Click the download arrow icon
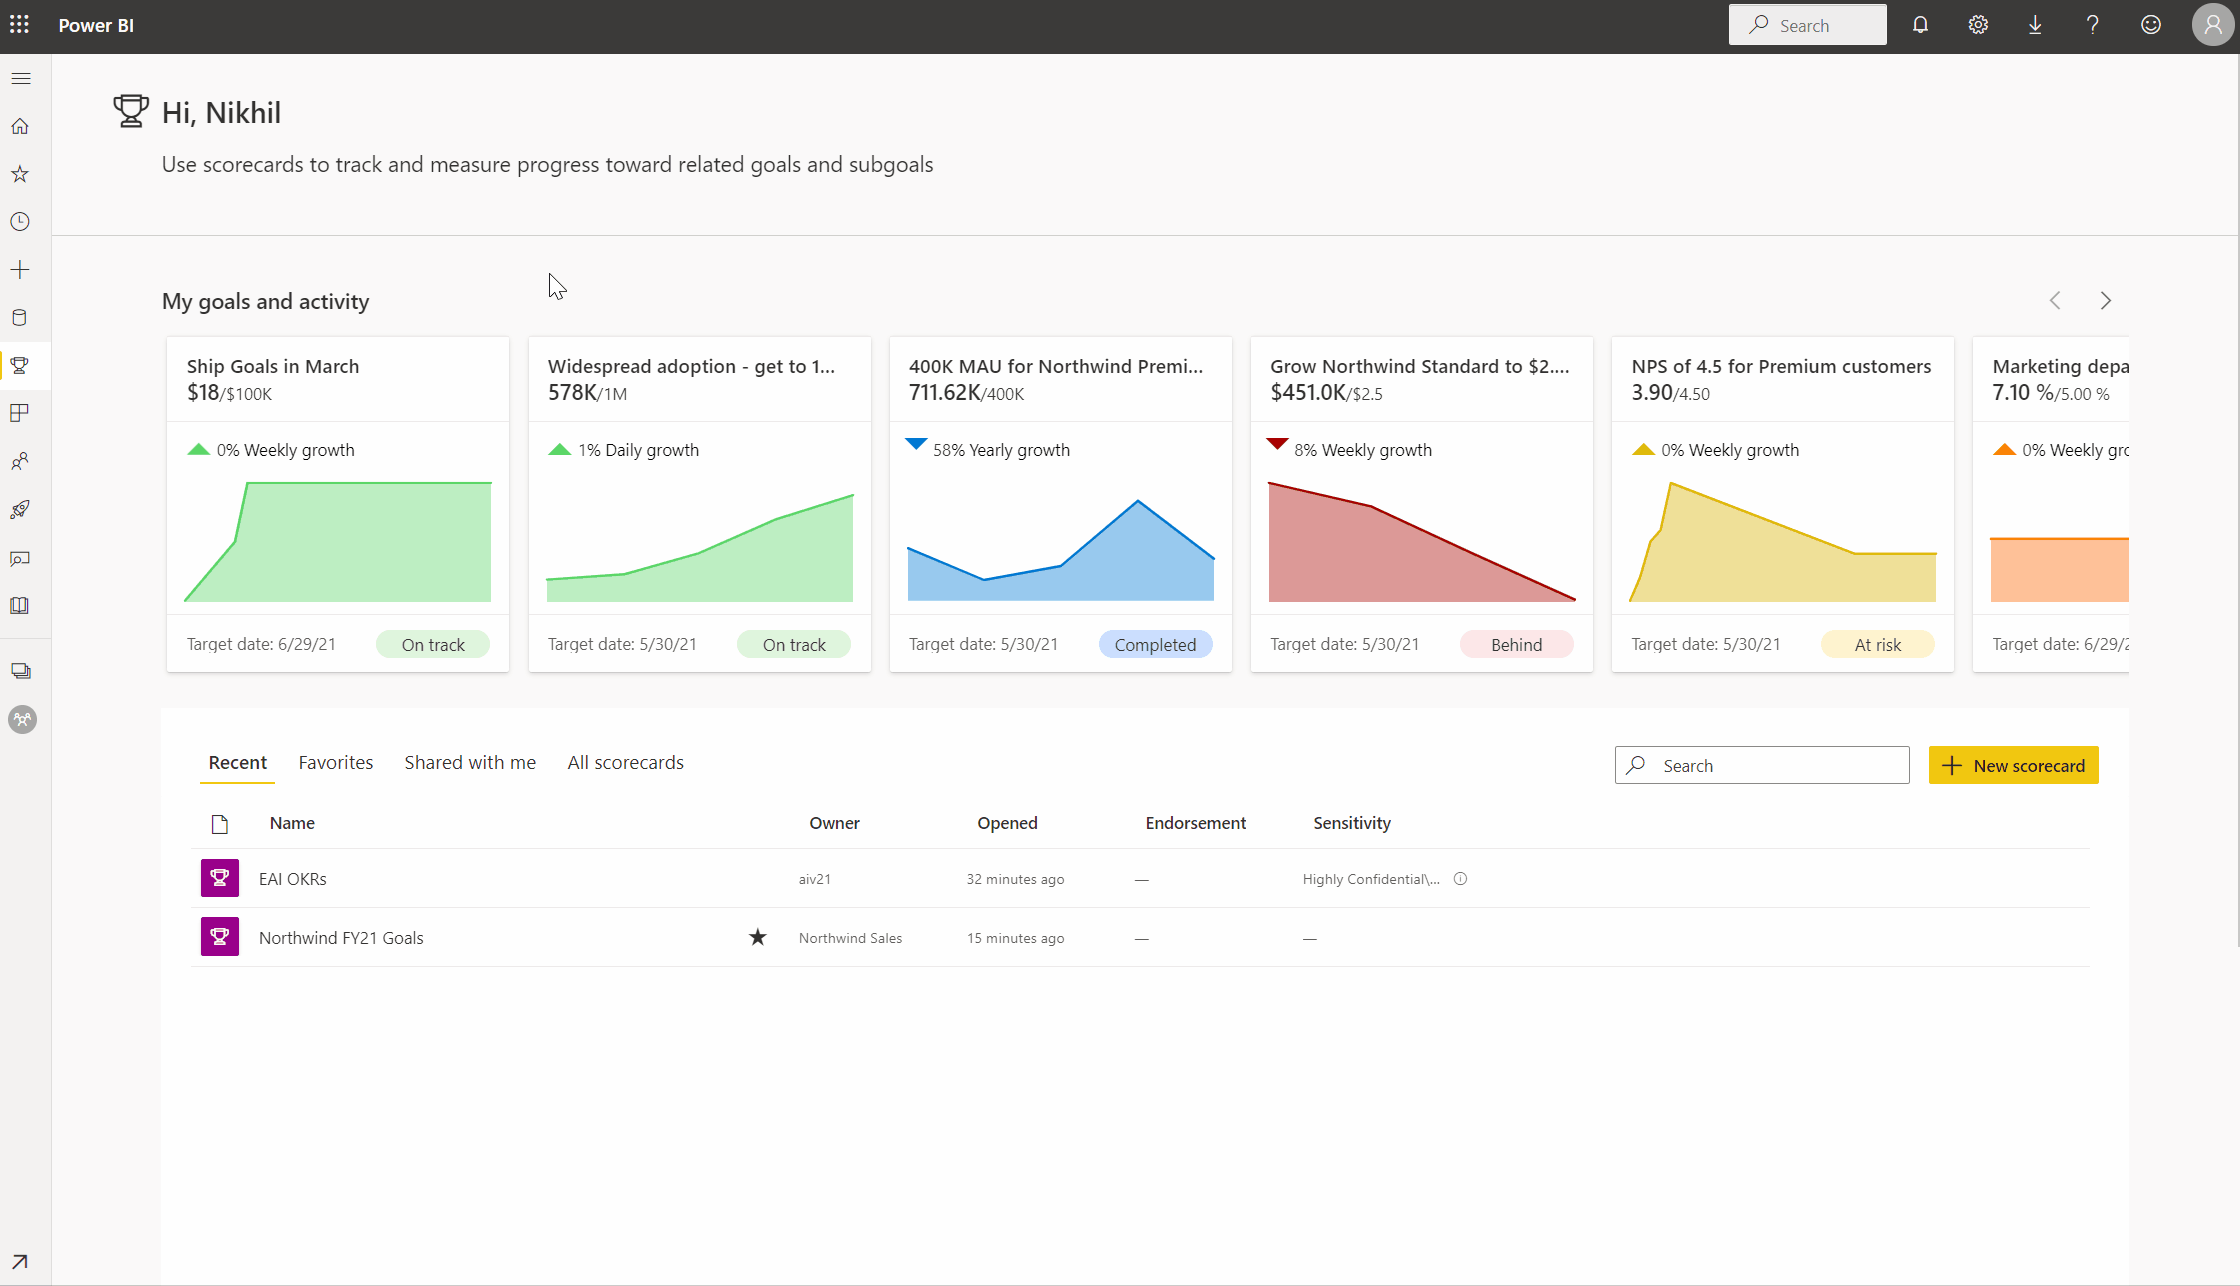Image resolution: width=2240 pixels, height=1286 pixels. (x=2035, y=25)
